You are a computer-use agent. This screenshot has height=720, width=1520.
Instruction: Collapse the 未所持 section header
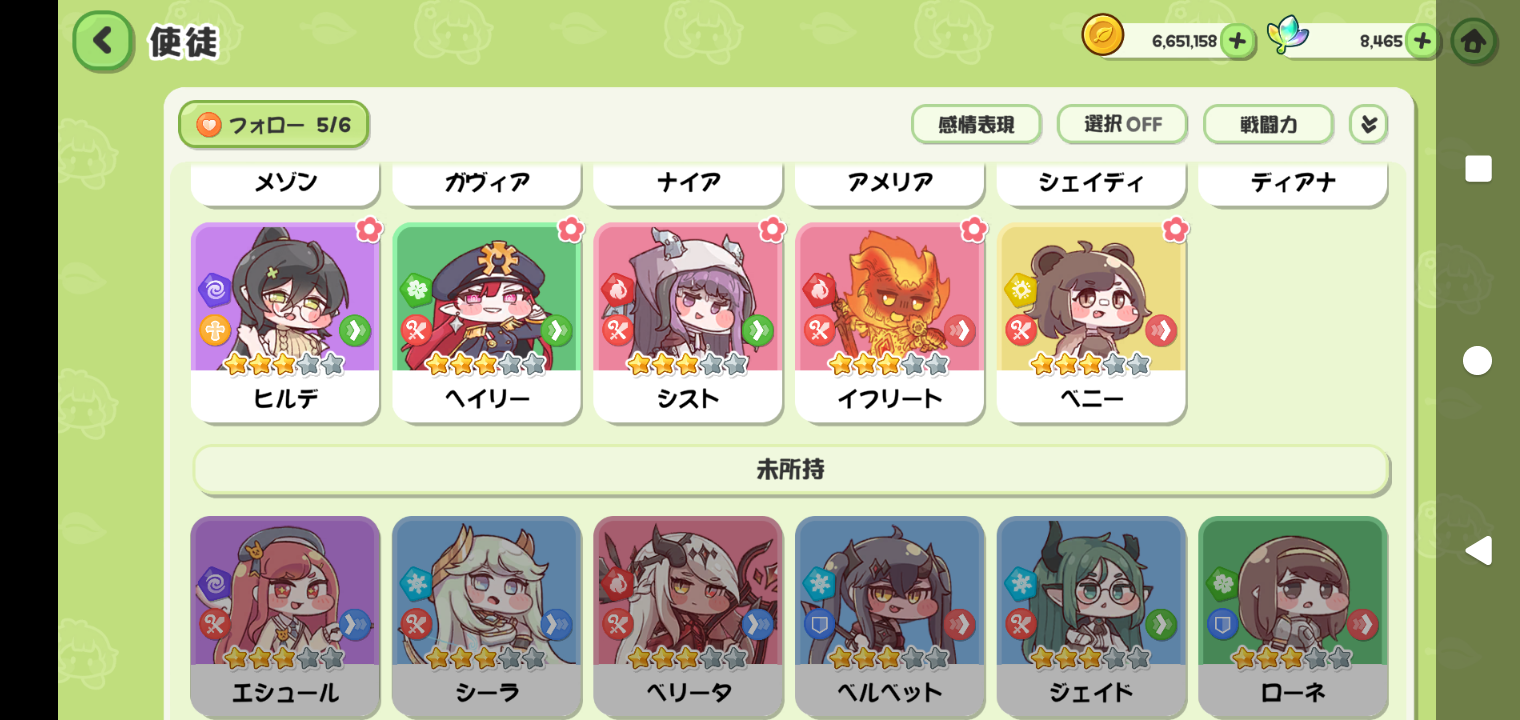point(791,470)
